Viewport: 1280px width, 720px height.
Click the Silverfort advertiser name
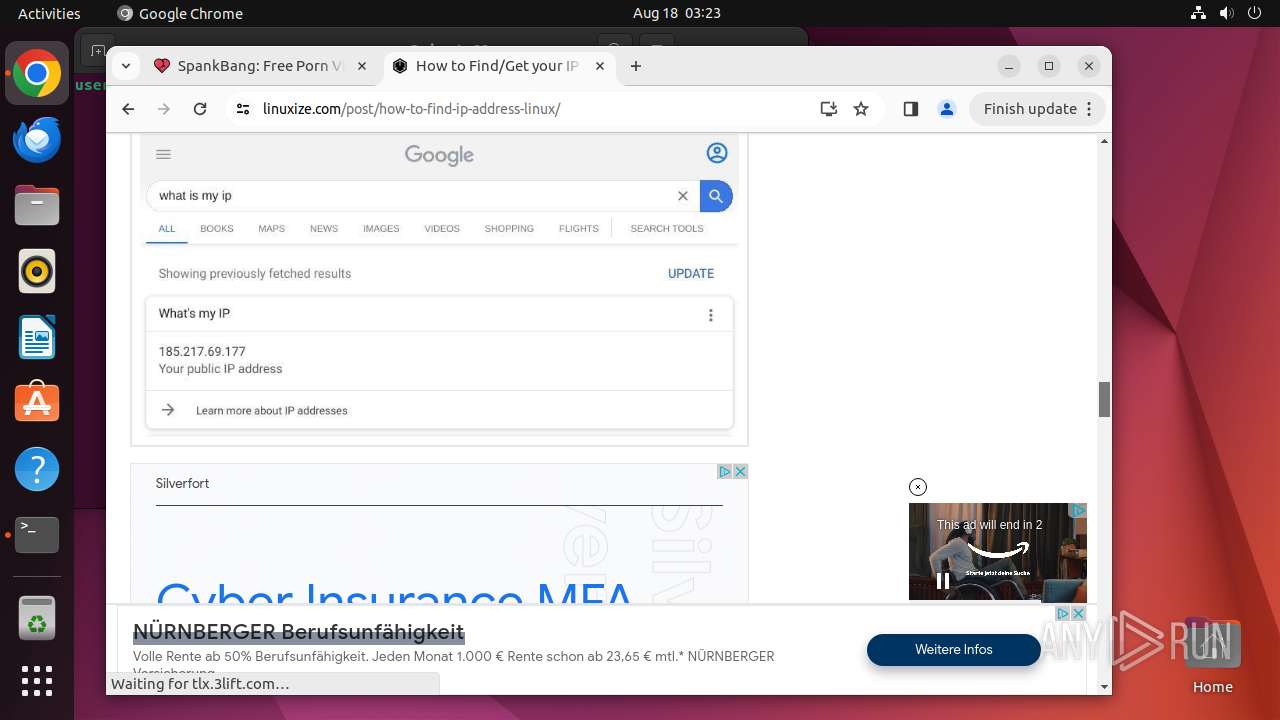pyautogui.click(x=182, y=483)
